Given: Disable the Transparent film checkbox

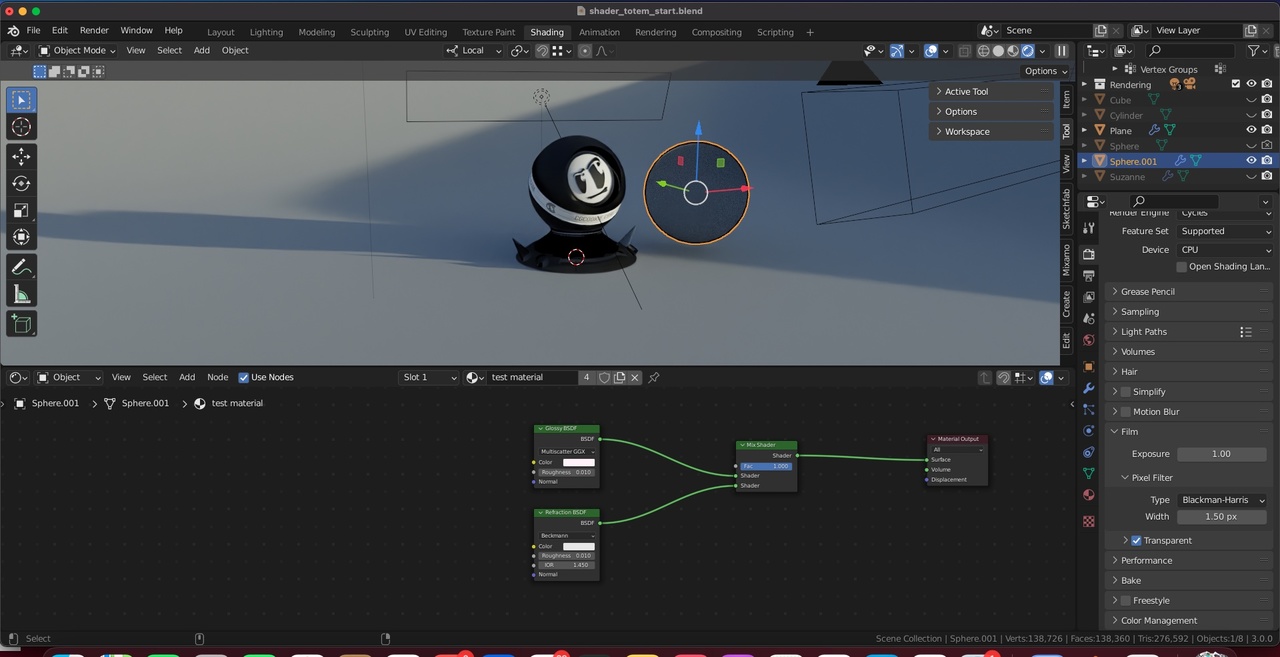Looking at the screenshot, I should 1136,540.
